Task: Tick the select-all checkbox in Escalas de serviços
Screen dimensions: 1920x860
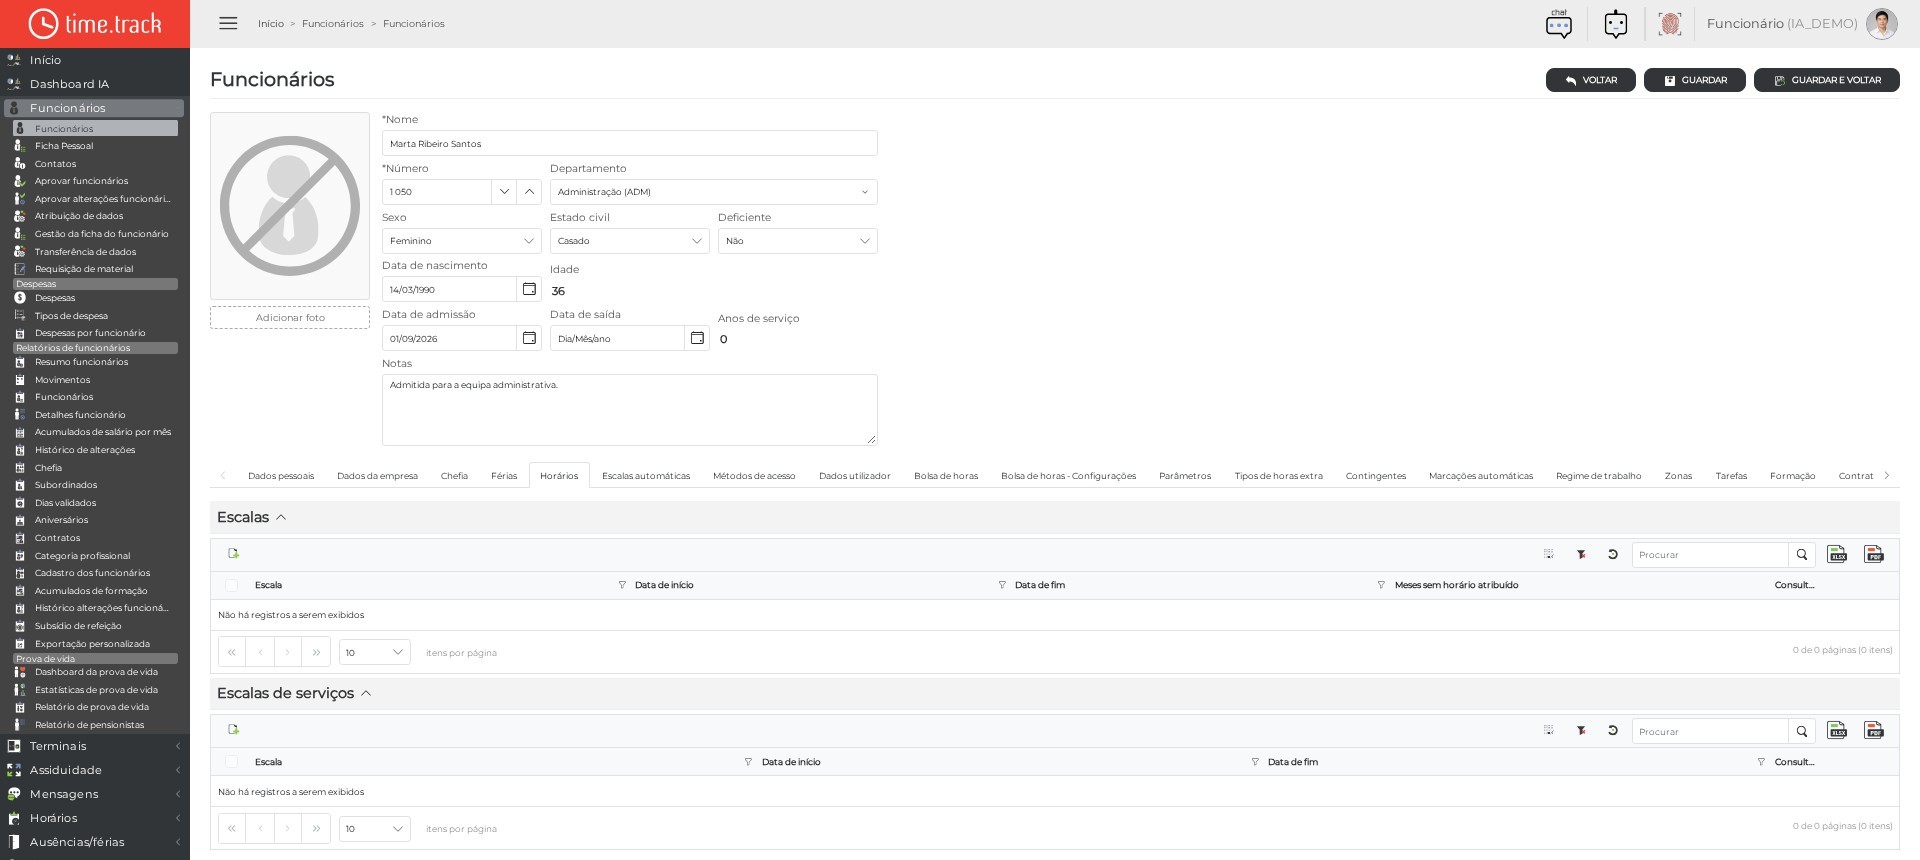Action: 232,762
